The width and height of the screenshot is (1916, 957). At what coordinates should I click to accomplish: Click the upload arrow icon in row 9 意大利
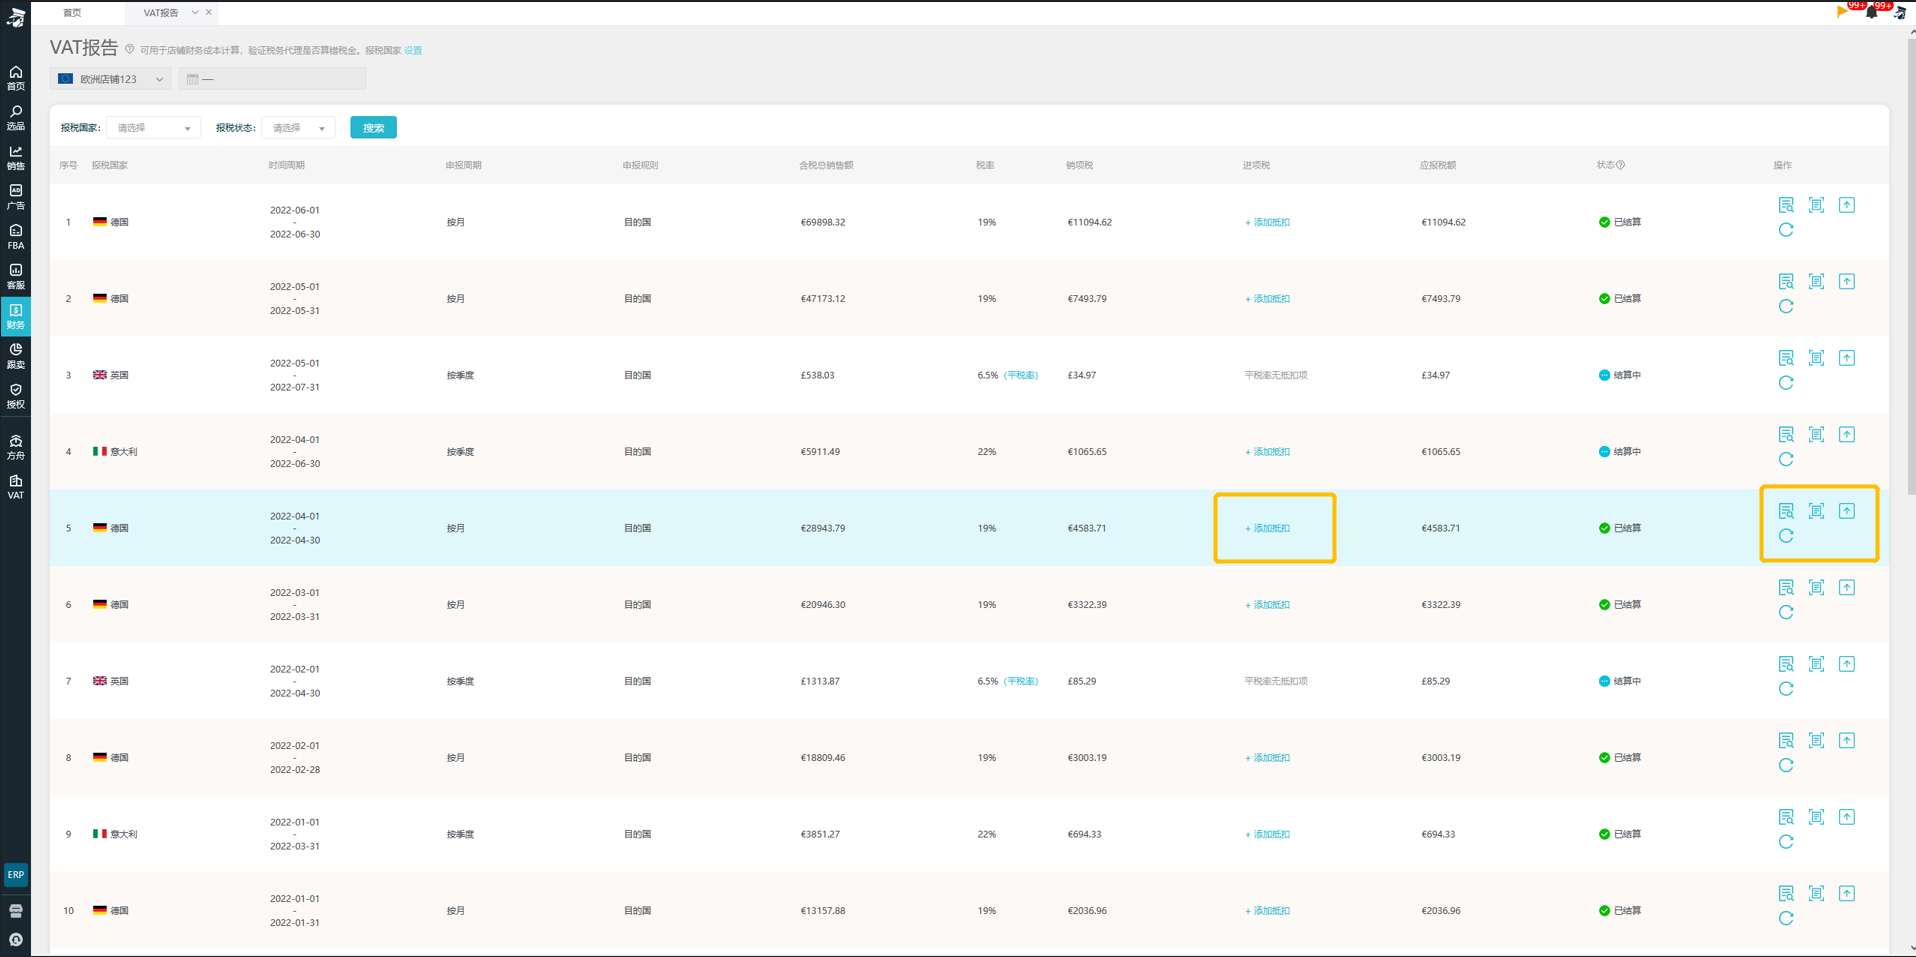point(1847,817)
